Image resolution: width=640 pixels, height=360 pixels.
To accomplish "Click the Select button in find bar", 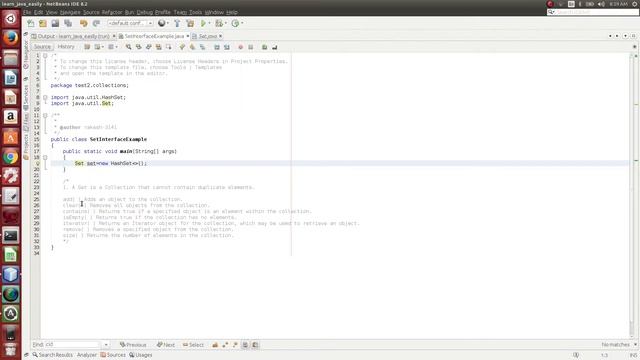I will pyautogui.click(x=193, y=345).
